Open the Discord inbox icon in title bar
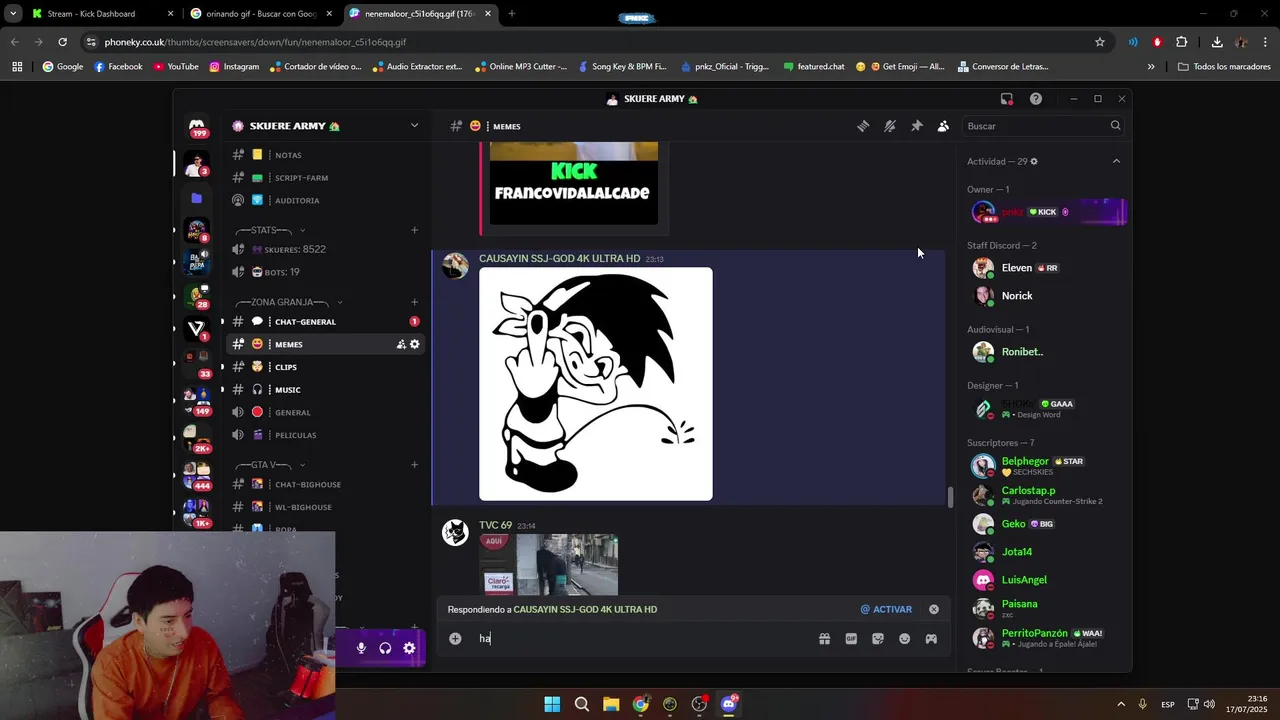The height and width of the screenshot is (720, 1280). 1007,99
